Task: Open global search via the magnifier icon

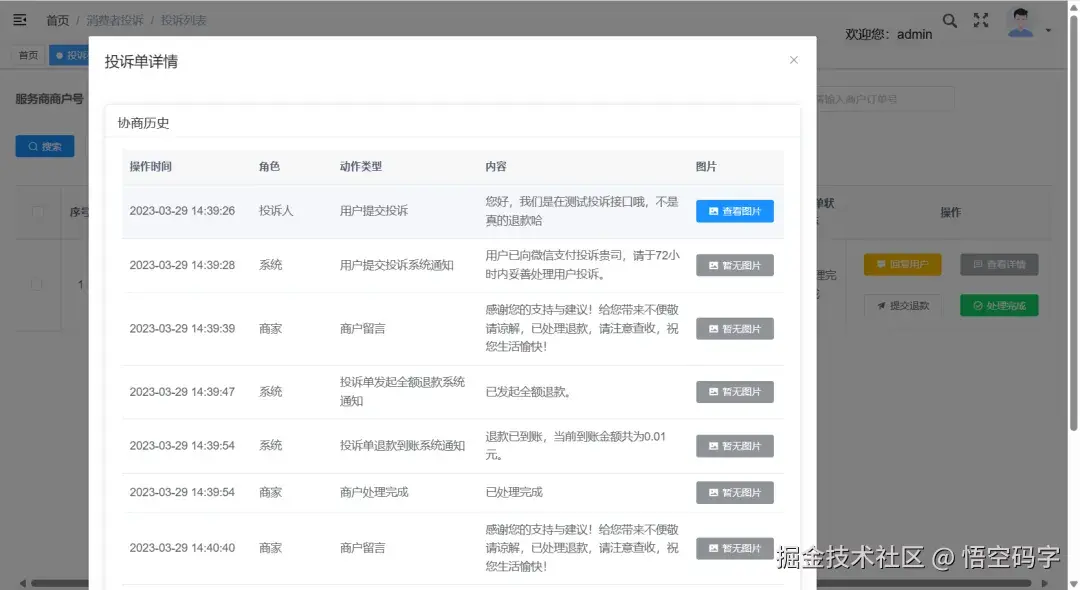Action: 949,19
